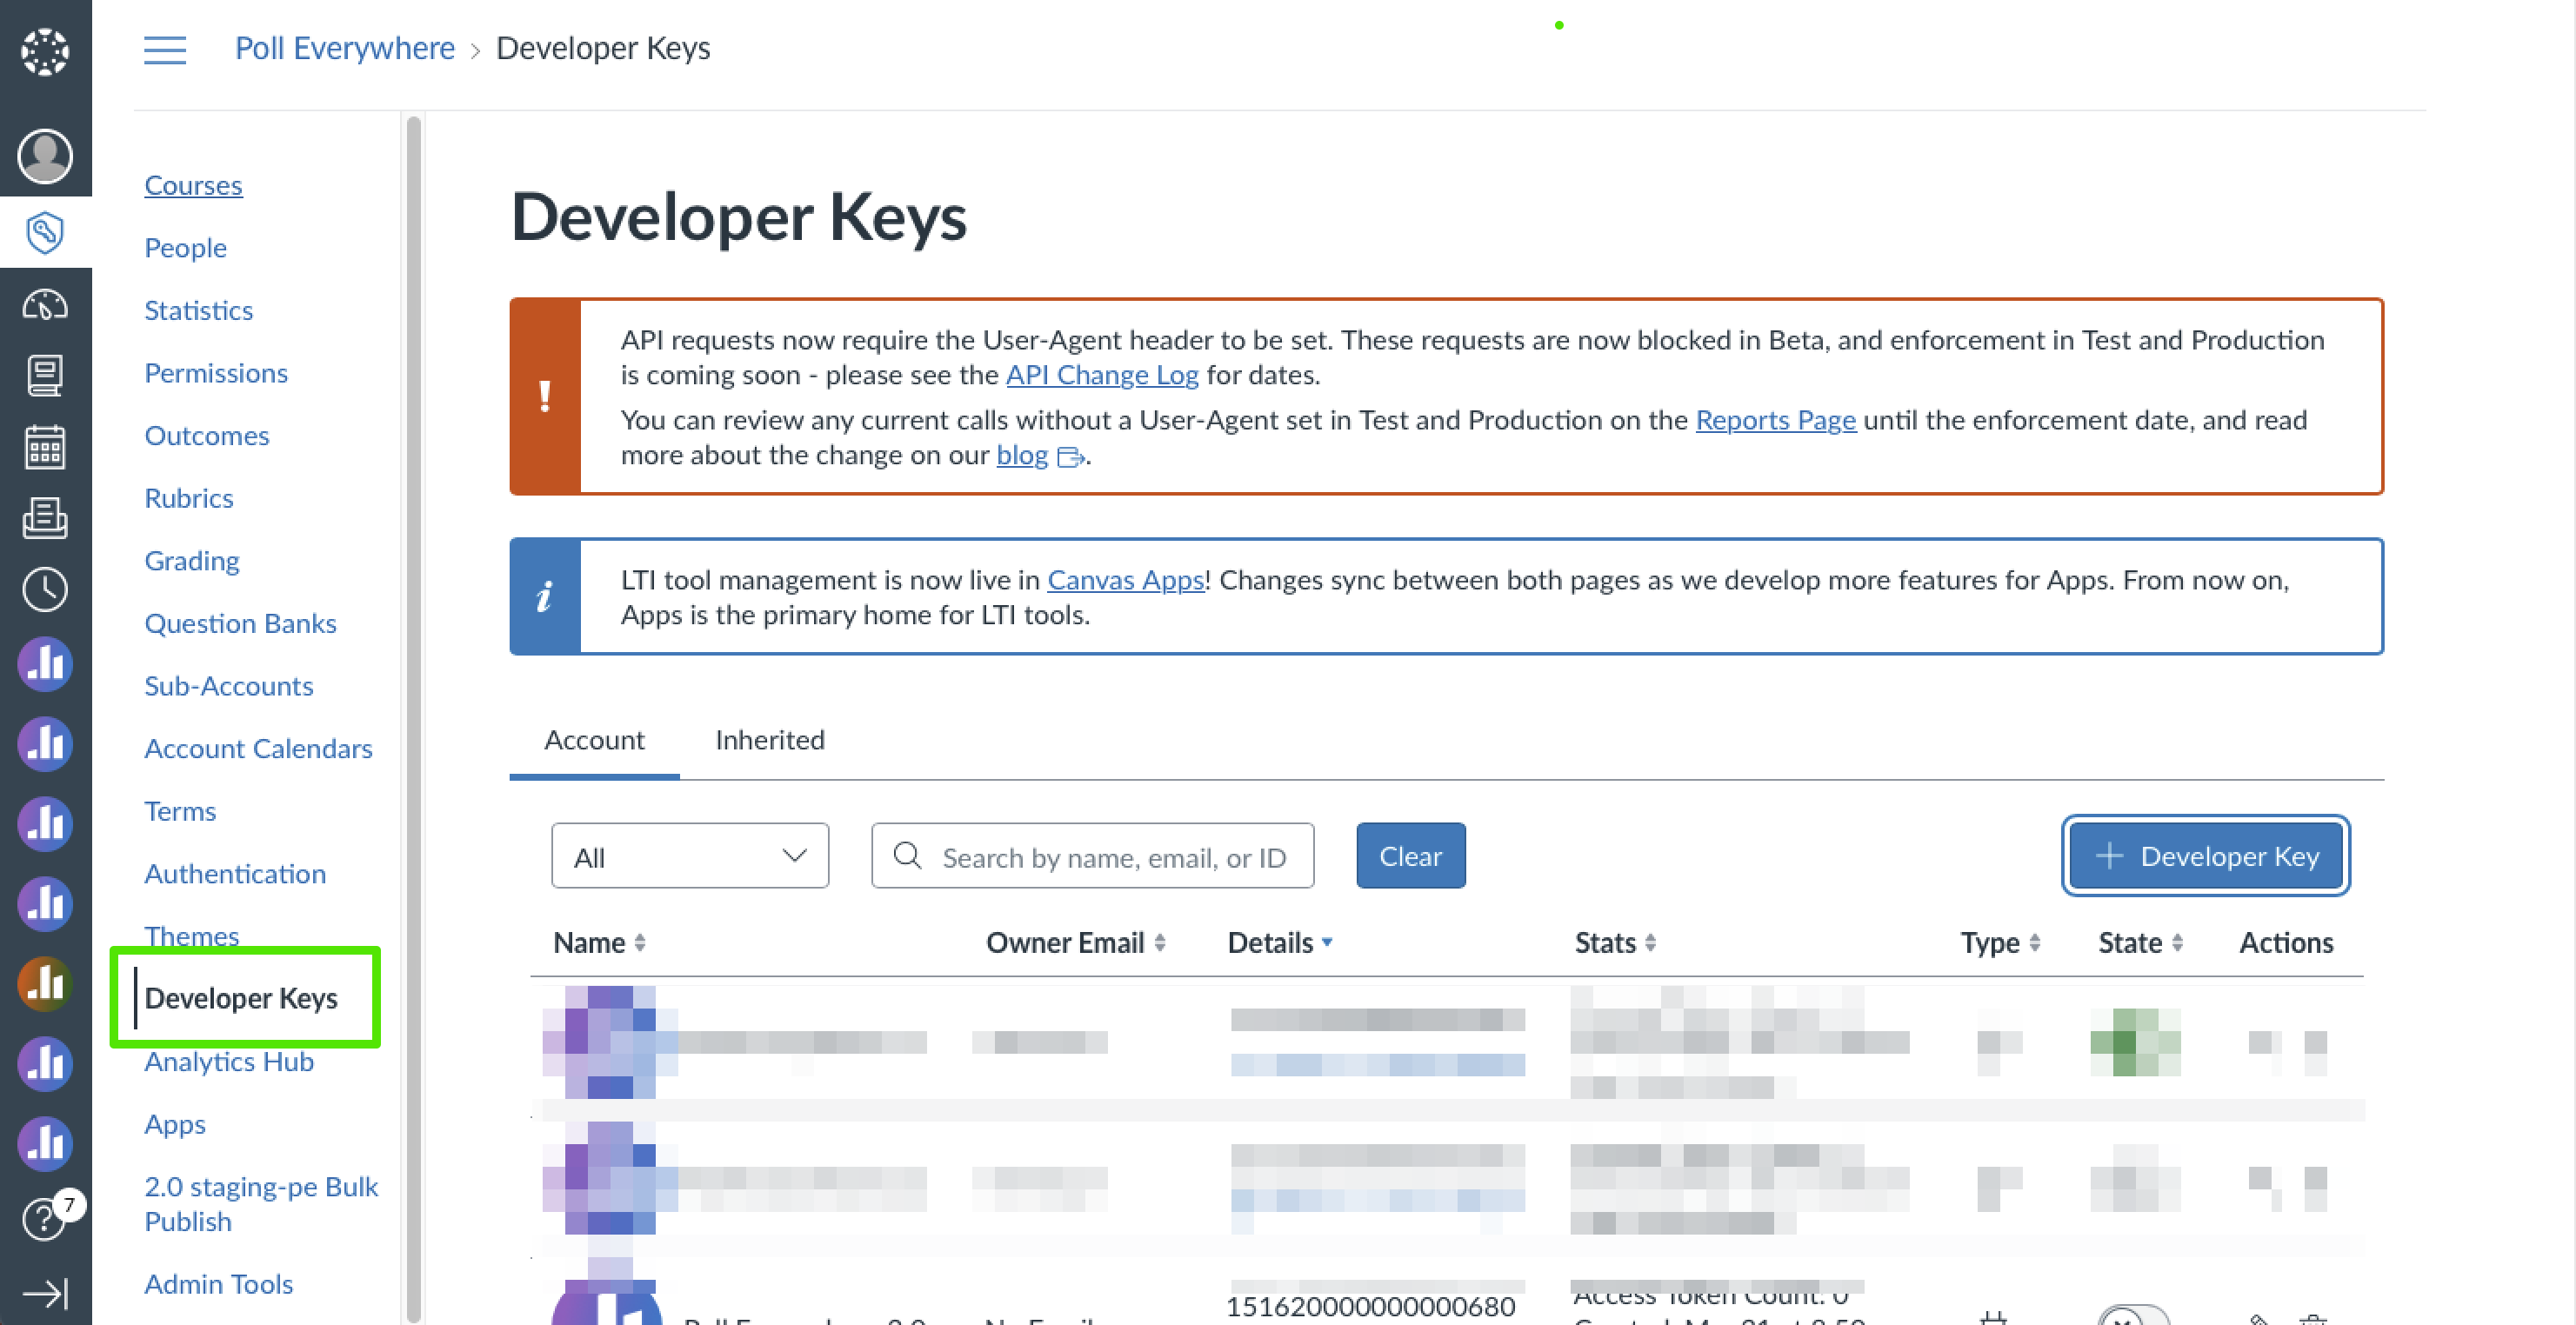Open the Courses book icon in global navigation
The image size is (2576, 1325).
pos(45,375)
